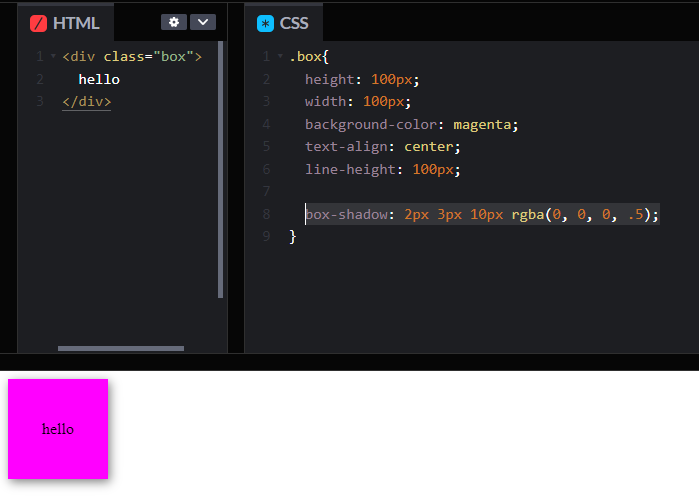Collapse the .box rule fold arrow in CSS
The image size is (699, 504).
pos(280,56)
